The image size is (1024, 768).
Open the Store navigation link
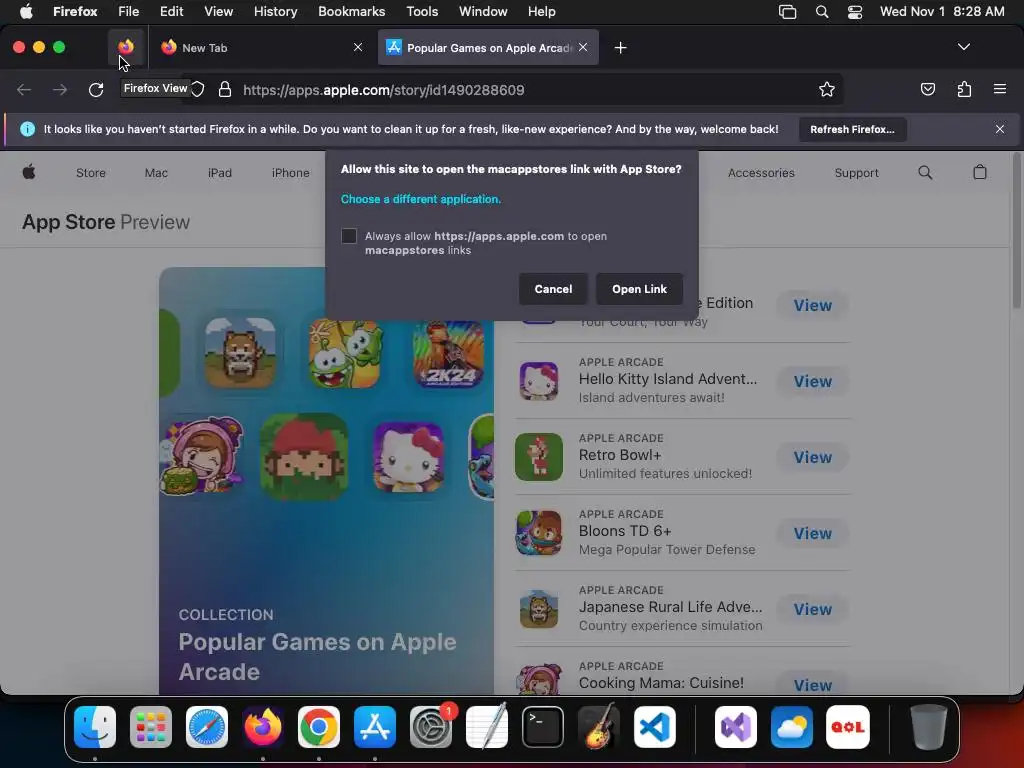[x=91, y=173]
